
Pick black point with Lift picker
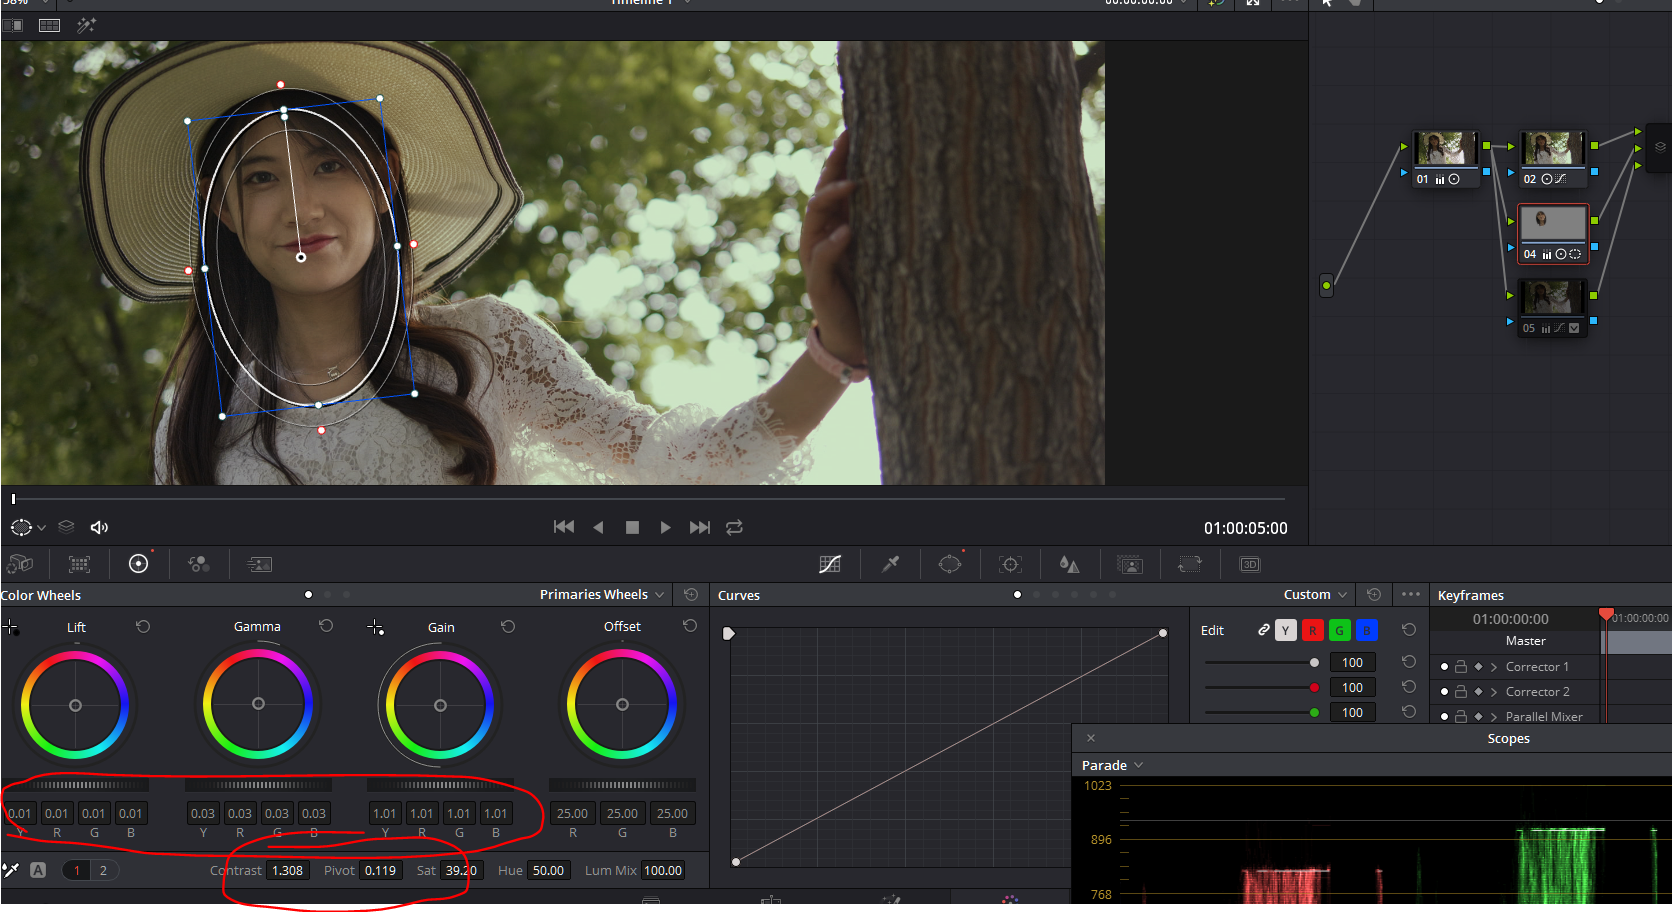pos(11,627)
